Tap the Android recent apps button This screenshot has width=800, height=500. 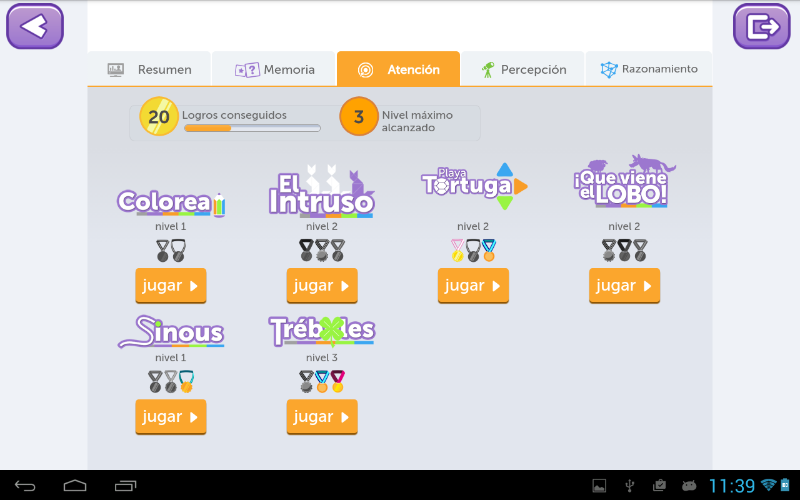(126, 486)
